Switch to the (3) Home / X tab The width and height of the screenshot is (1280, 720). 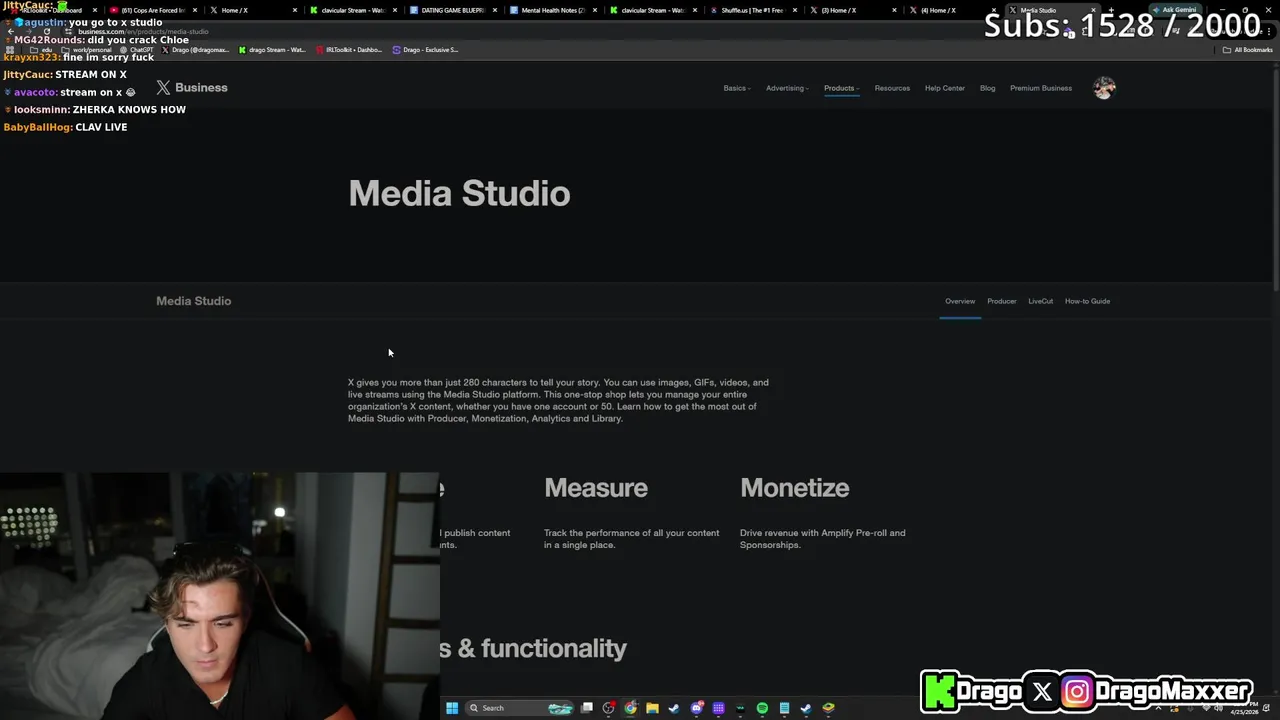click(852, 10)
